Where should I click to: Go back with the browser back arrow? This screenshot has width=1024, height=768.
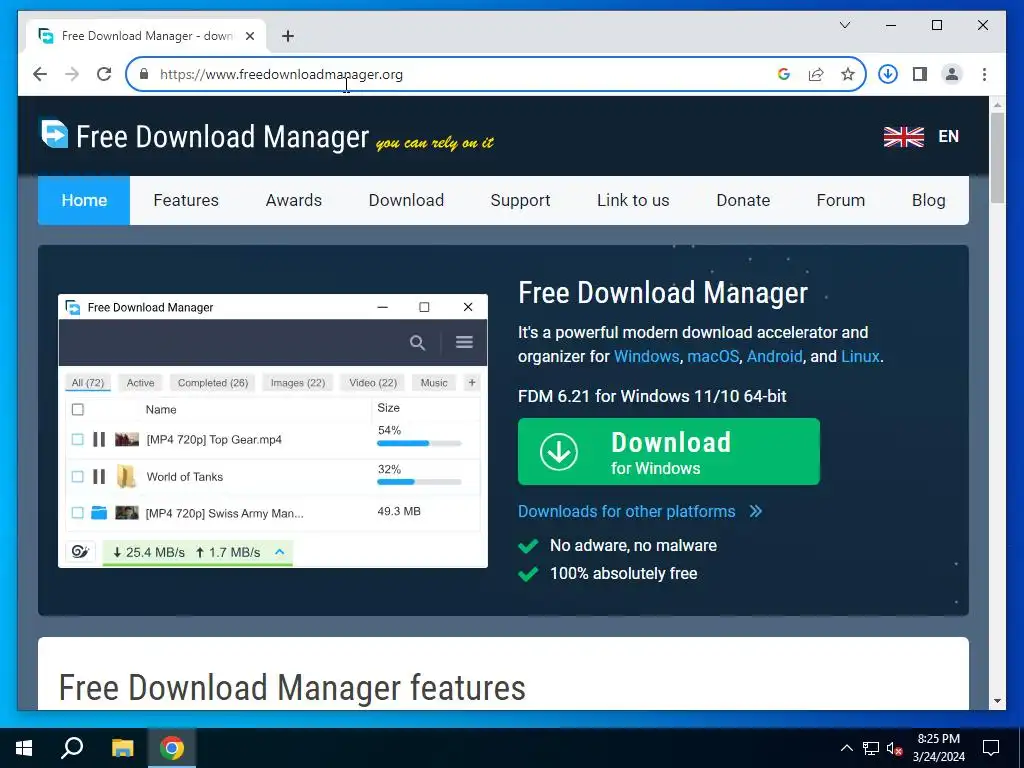[40, 74]
